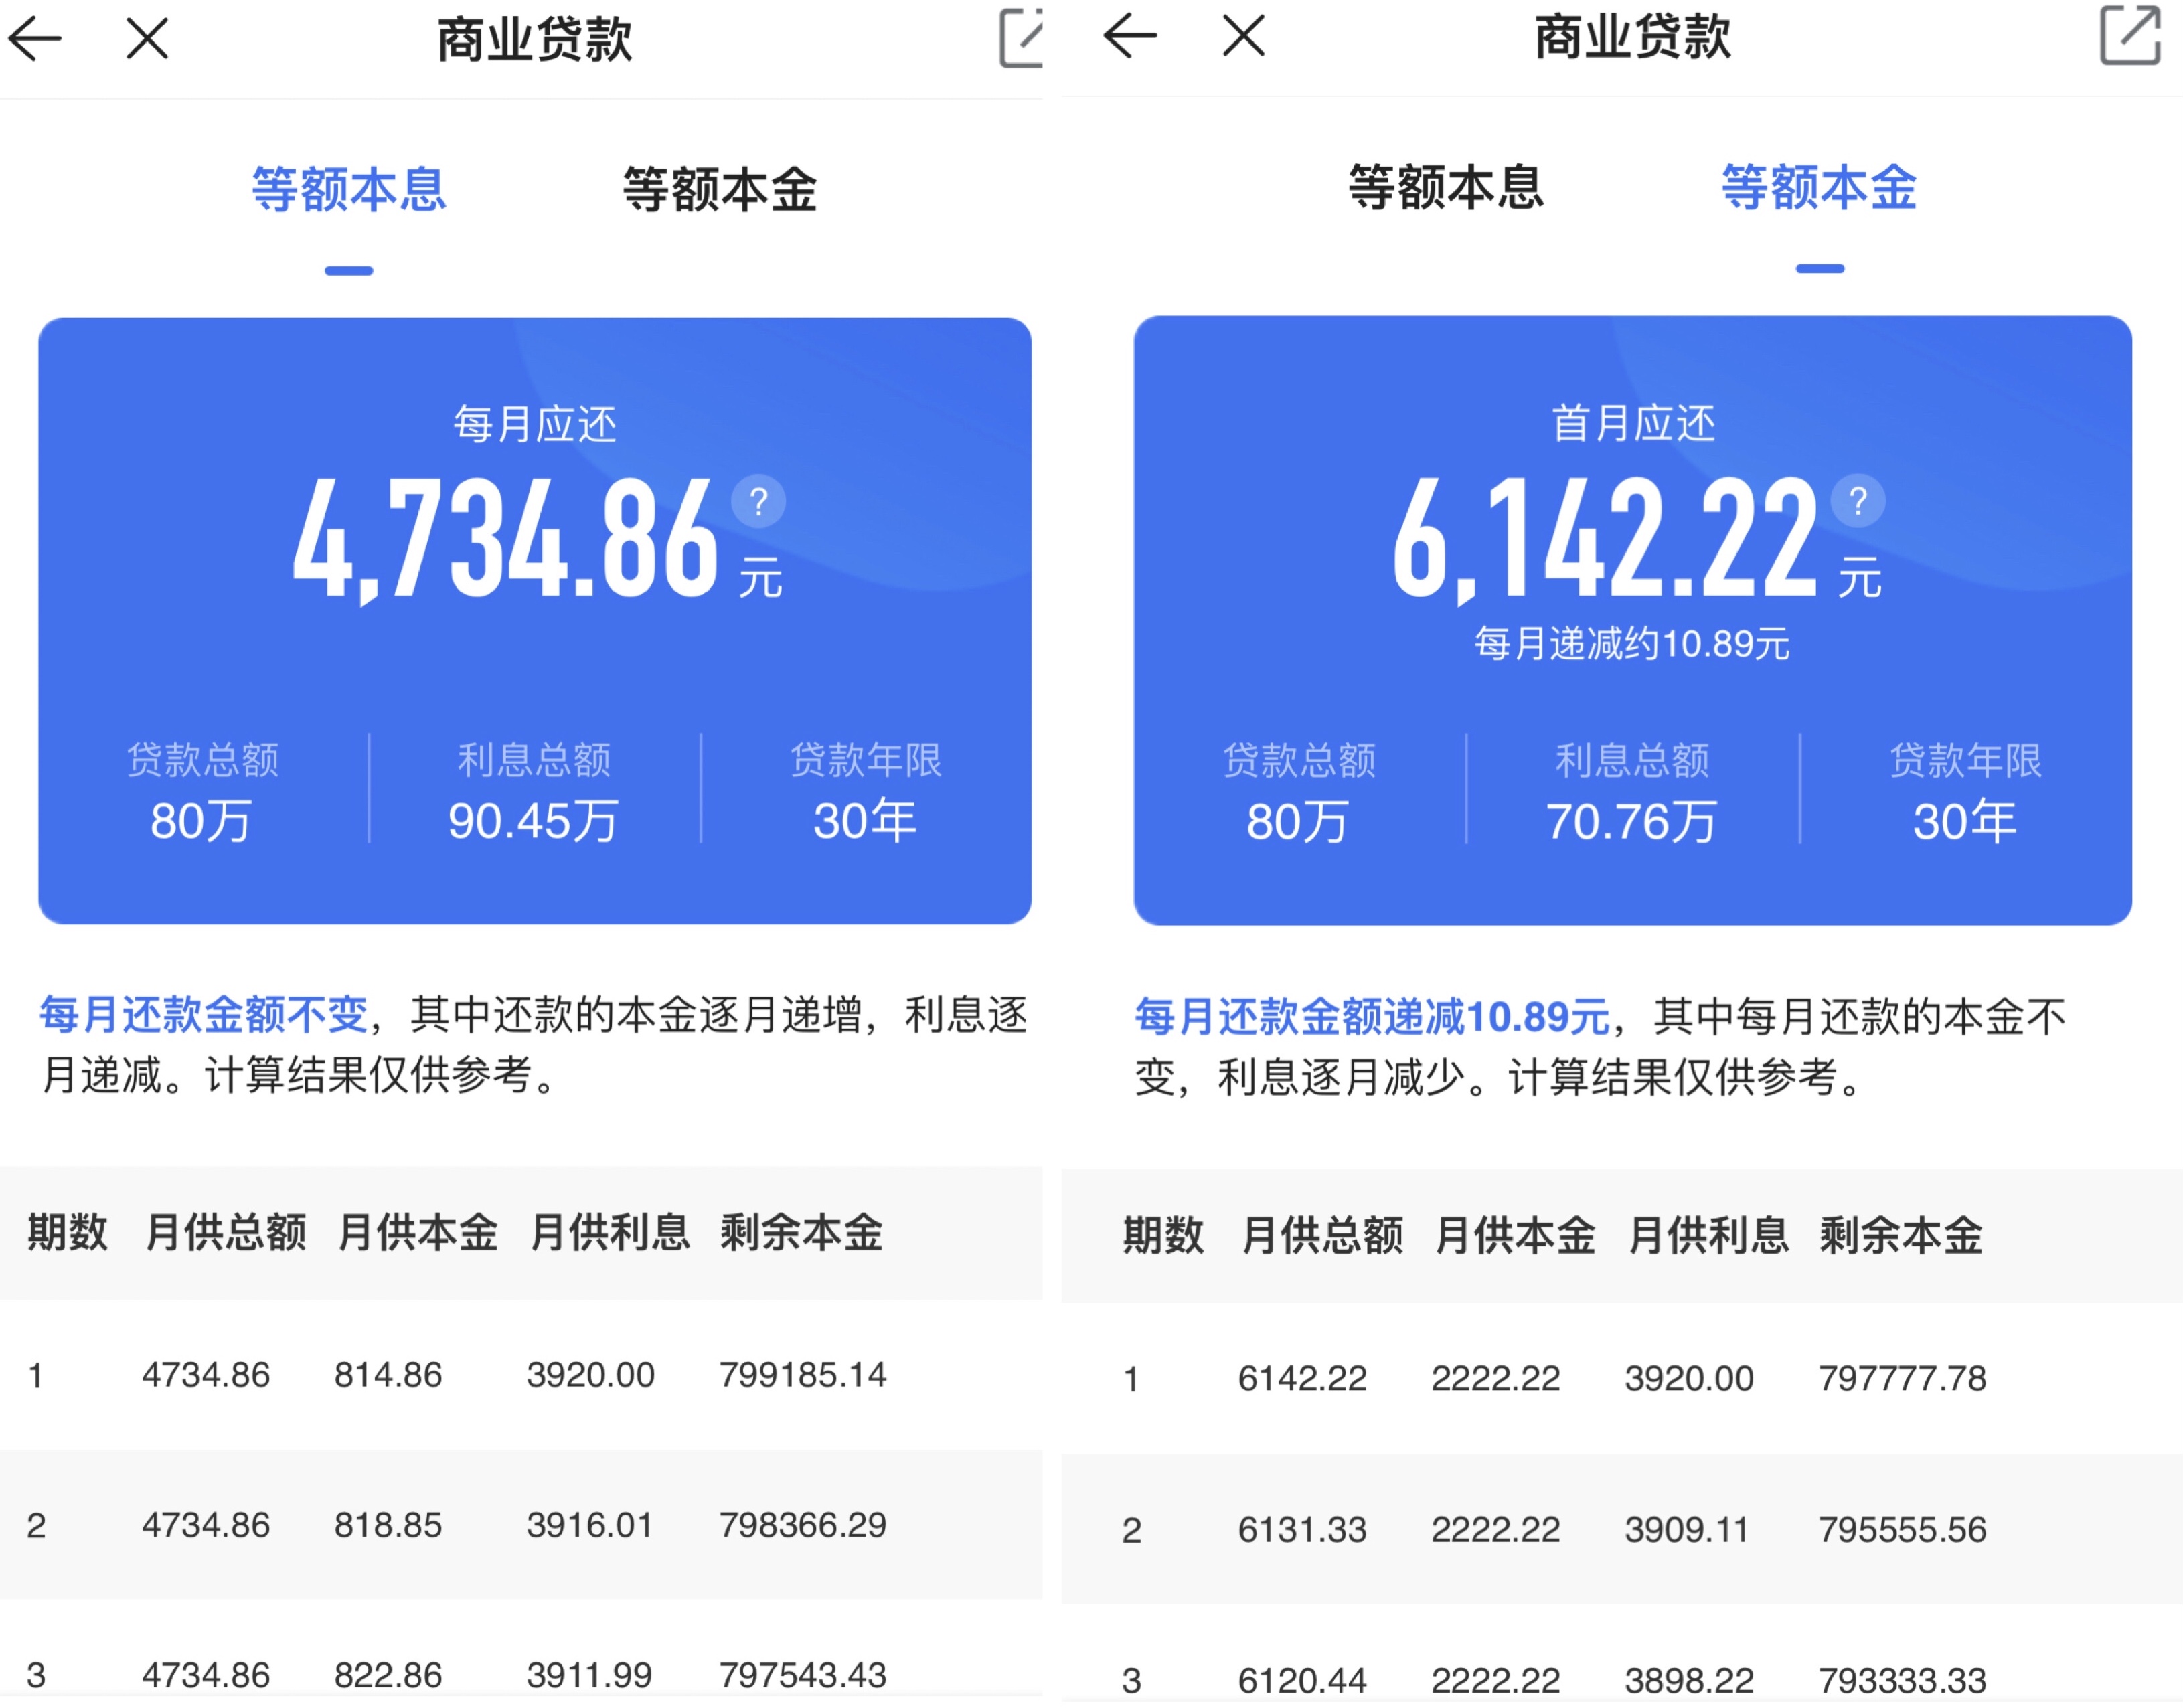Viewport: 2183px width, 1708px height.
Task: Select 等额本金 tab in right screen
Action: click(x=1819, y=188)
